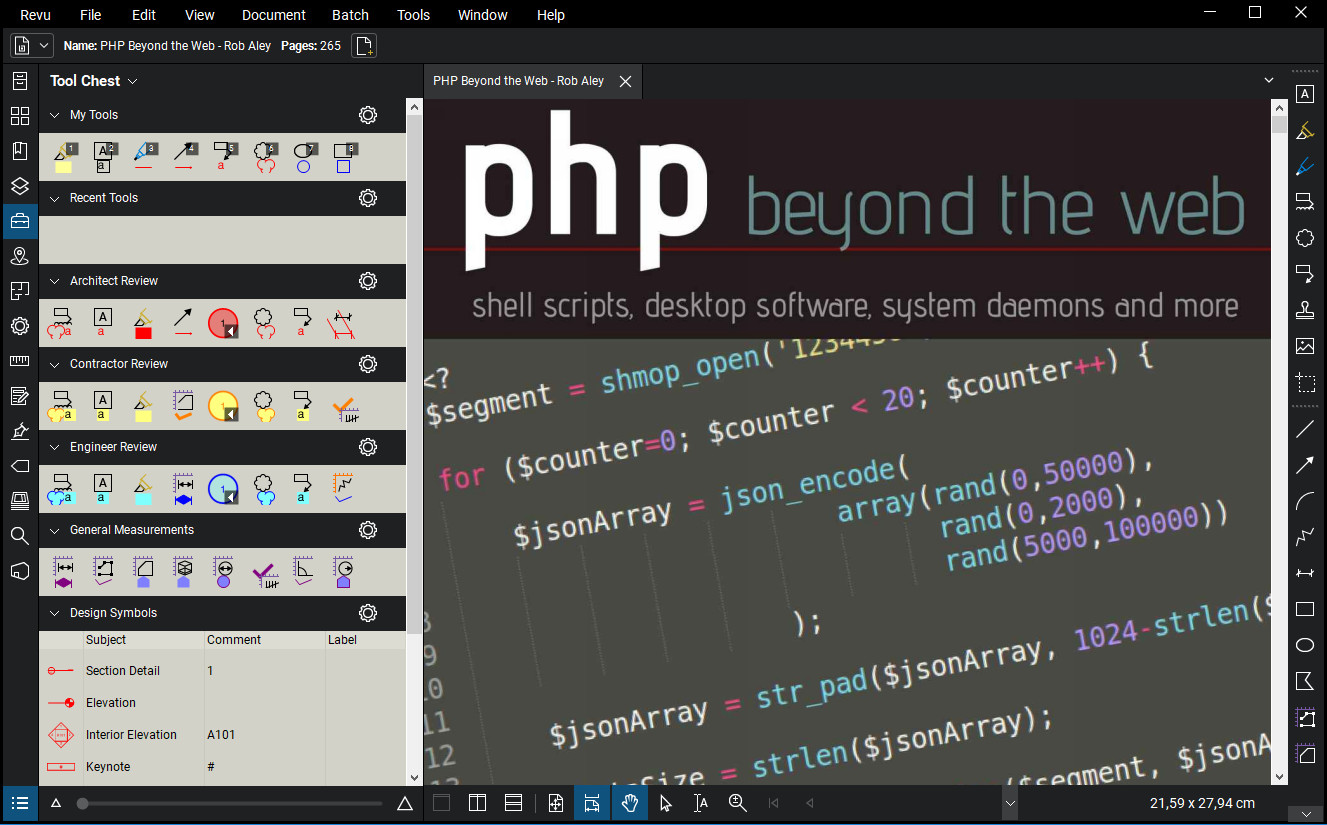Open the Revu menu

coord(35,15)
